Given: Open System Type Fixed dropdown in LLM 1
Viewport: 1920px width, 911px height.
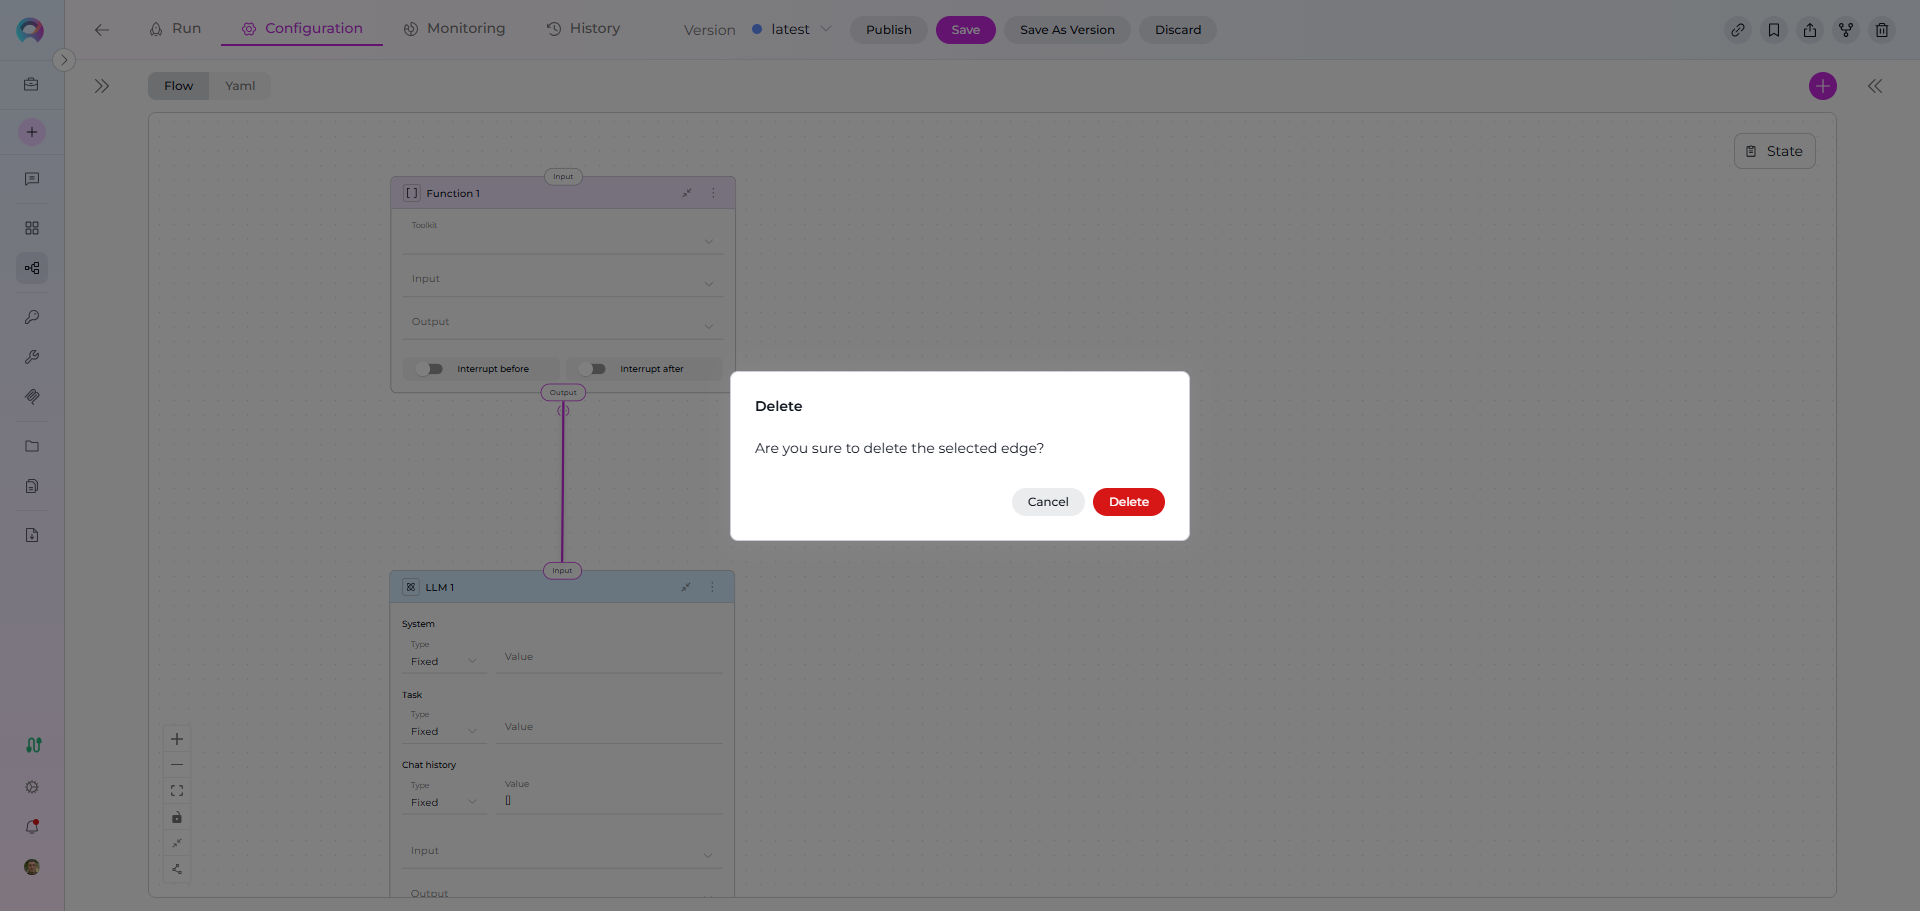Looking at the screenshot, I should tap(444, 662).
